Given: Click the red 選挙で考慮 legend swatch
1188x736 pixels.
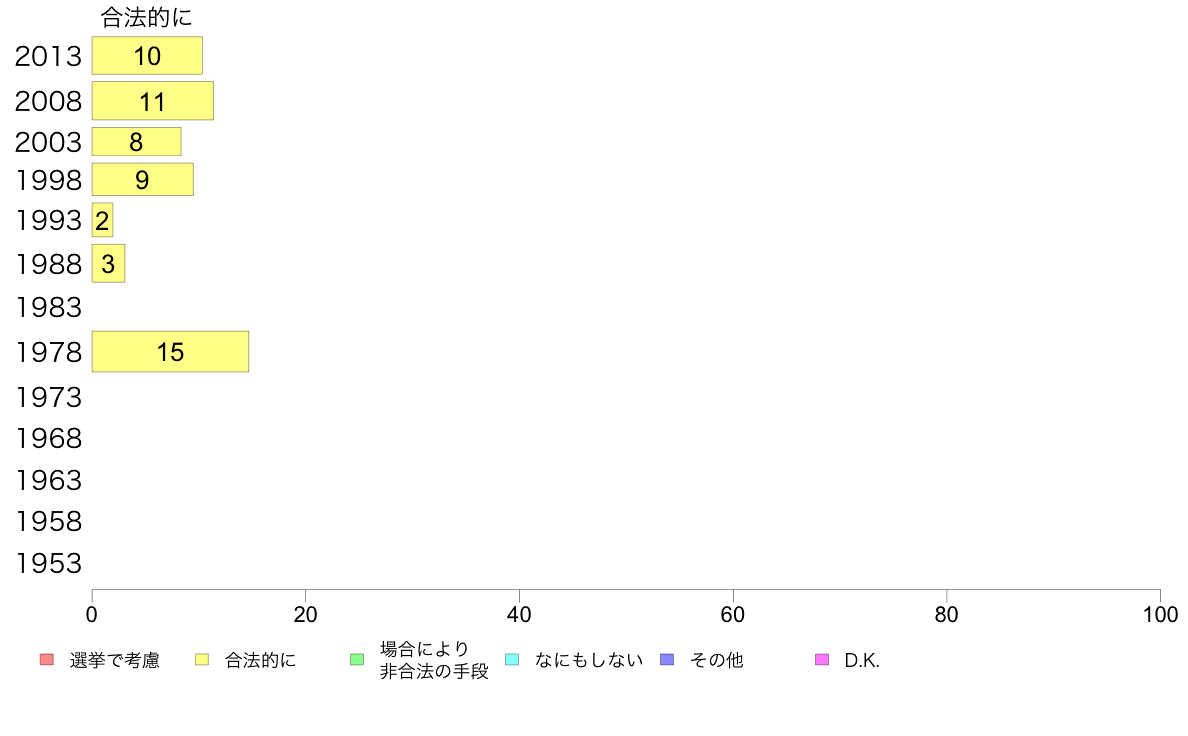Looking at the screenshot, I should point(47,659).
